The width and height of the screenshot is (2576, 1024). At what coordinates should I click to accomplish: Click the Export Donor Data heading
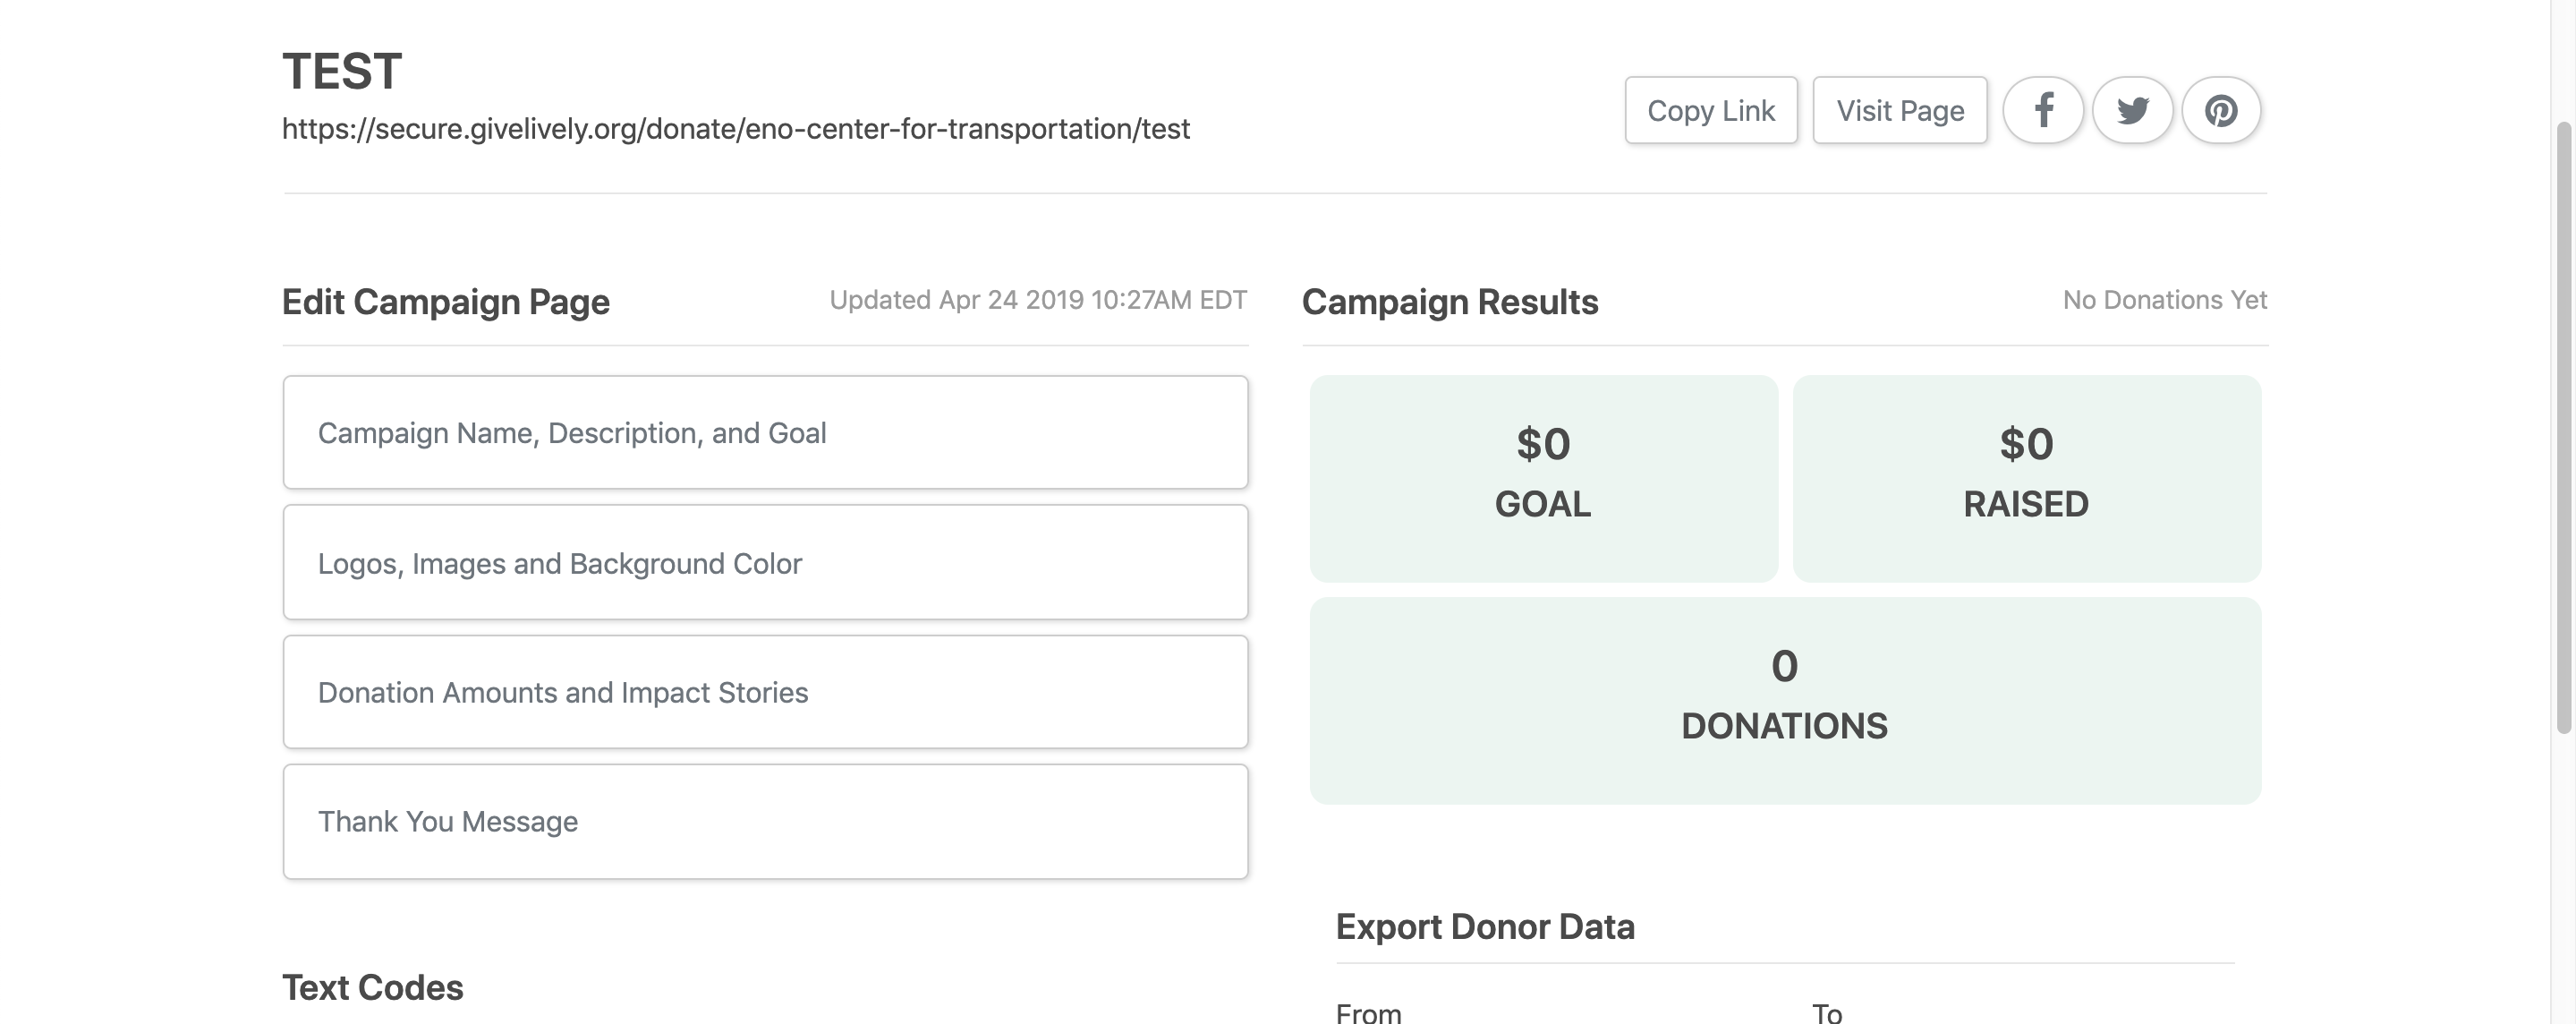1485,927
